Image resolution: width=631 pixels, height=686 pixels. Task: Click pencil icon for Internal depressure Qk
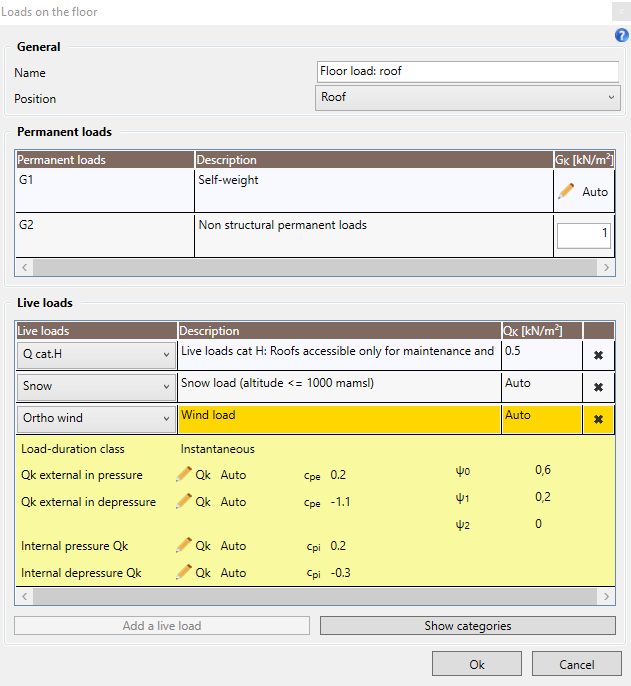[x=184, y=572]
